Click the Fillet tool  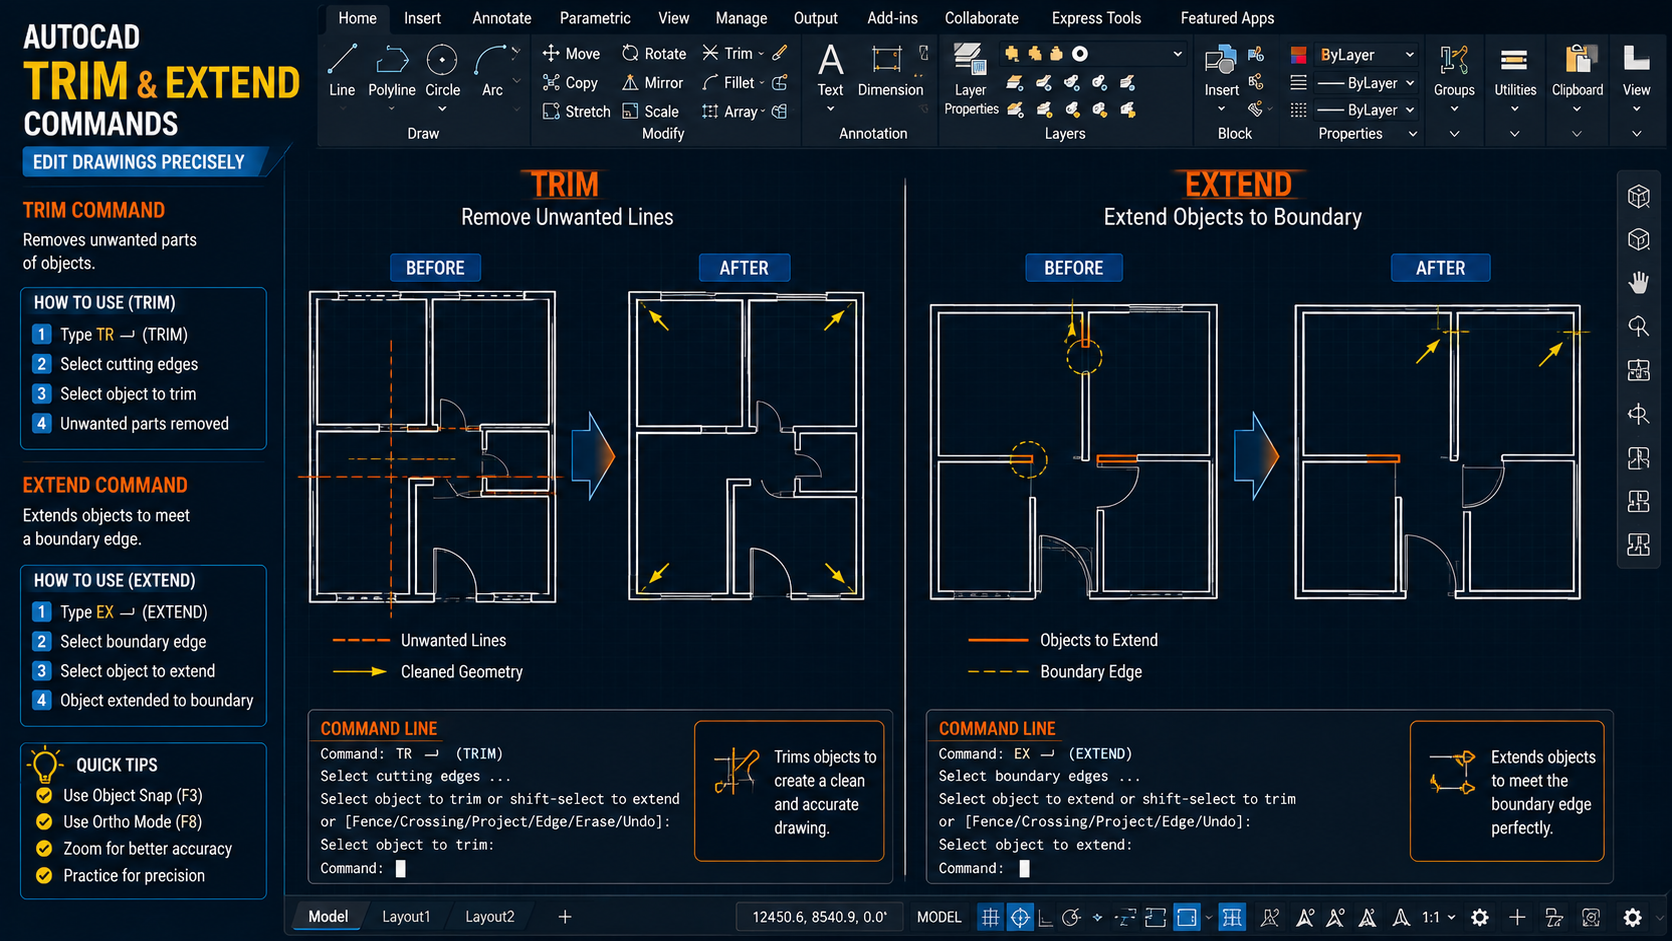click(x=729, y=82)
